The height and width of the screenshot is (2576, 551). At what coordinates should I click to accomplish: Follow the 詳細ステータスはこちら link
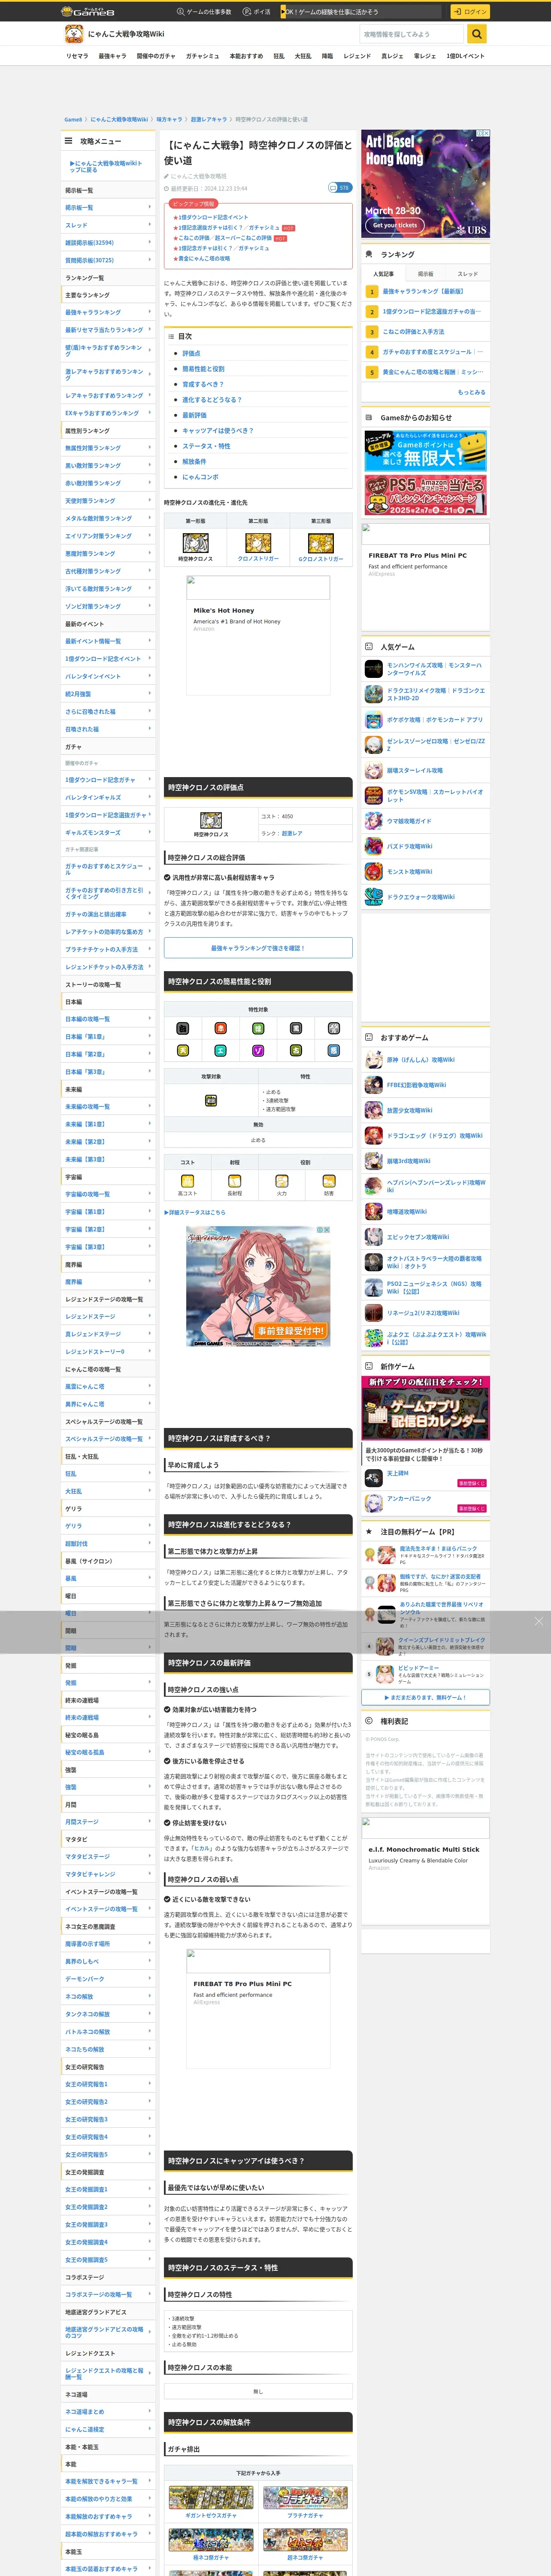tap(195, 1212)
